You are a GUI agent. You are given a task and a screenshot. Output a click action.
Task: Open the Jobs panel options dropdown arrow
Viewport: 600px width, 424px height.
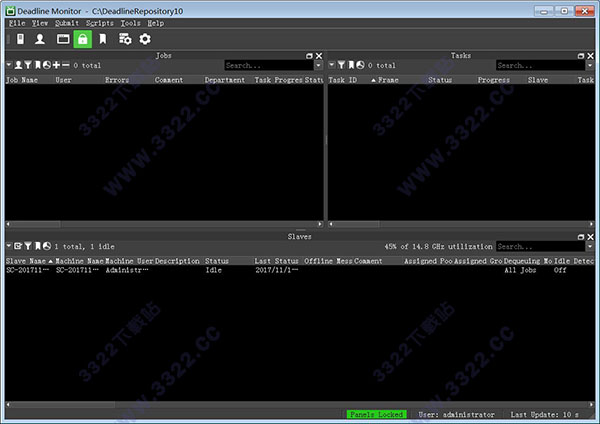coord(9,65)
